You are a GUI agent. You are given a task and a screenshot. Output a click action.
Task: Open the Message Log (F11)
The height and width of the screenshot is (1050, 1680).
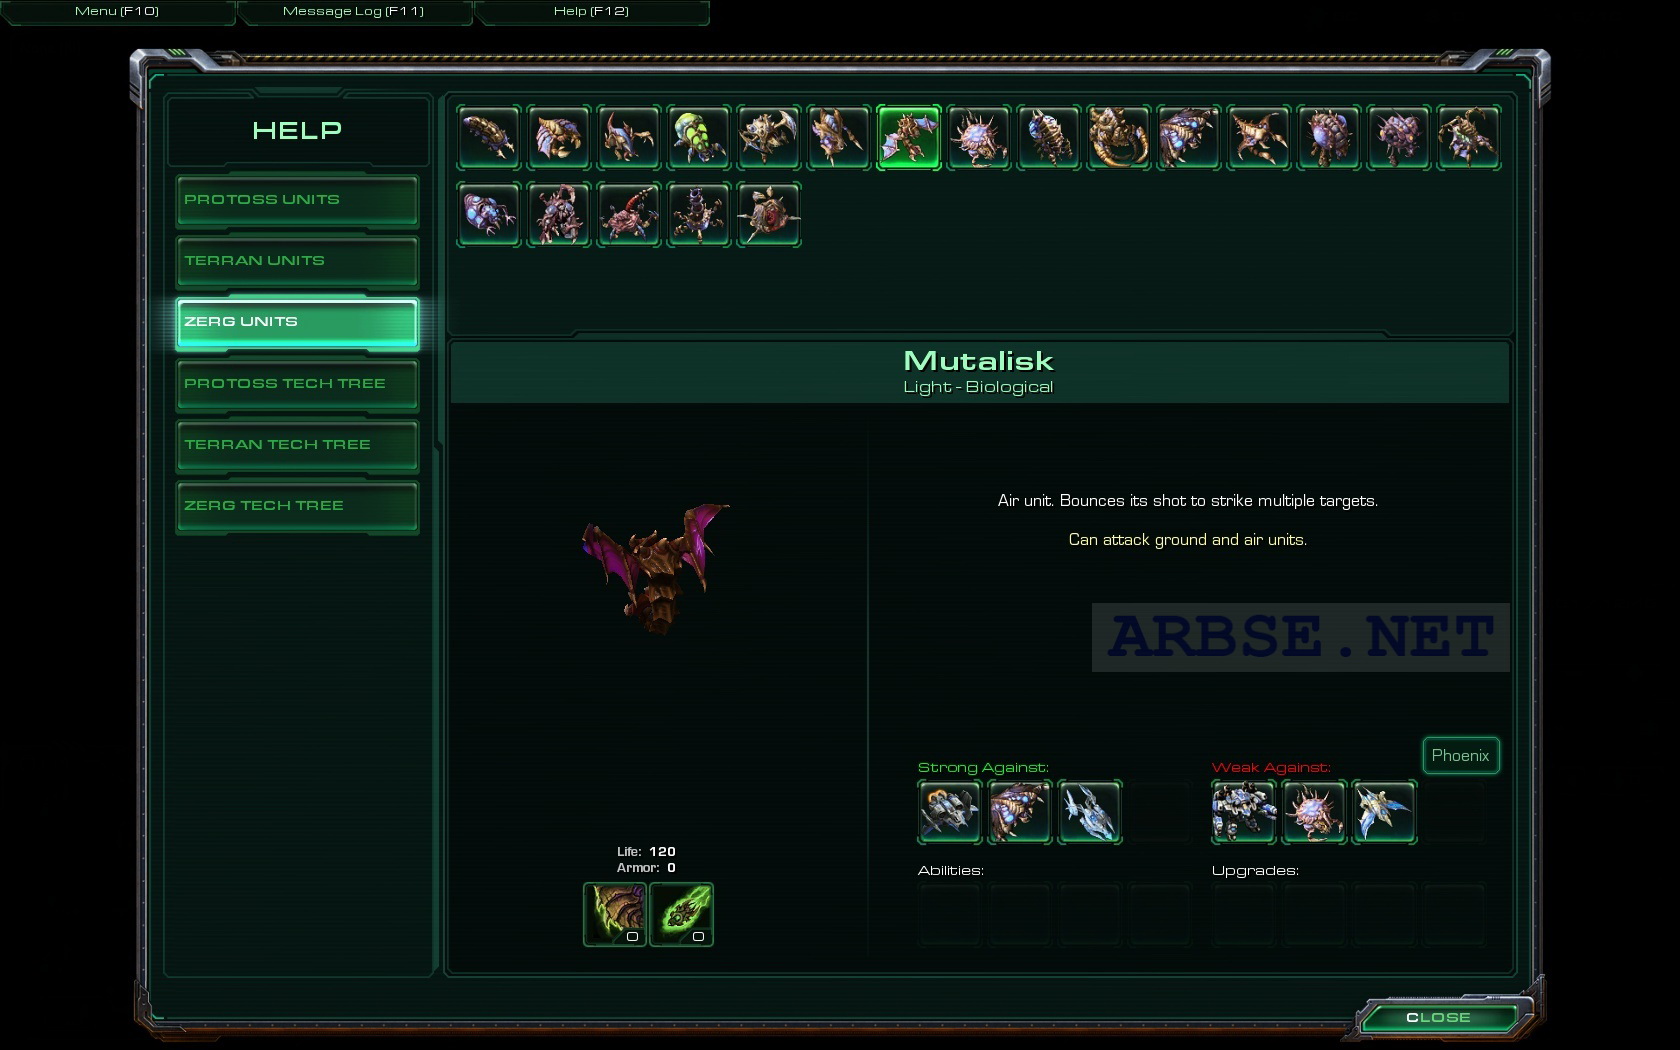point(354,11)
